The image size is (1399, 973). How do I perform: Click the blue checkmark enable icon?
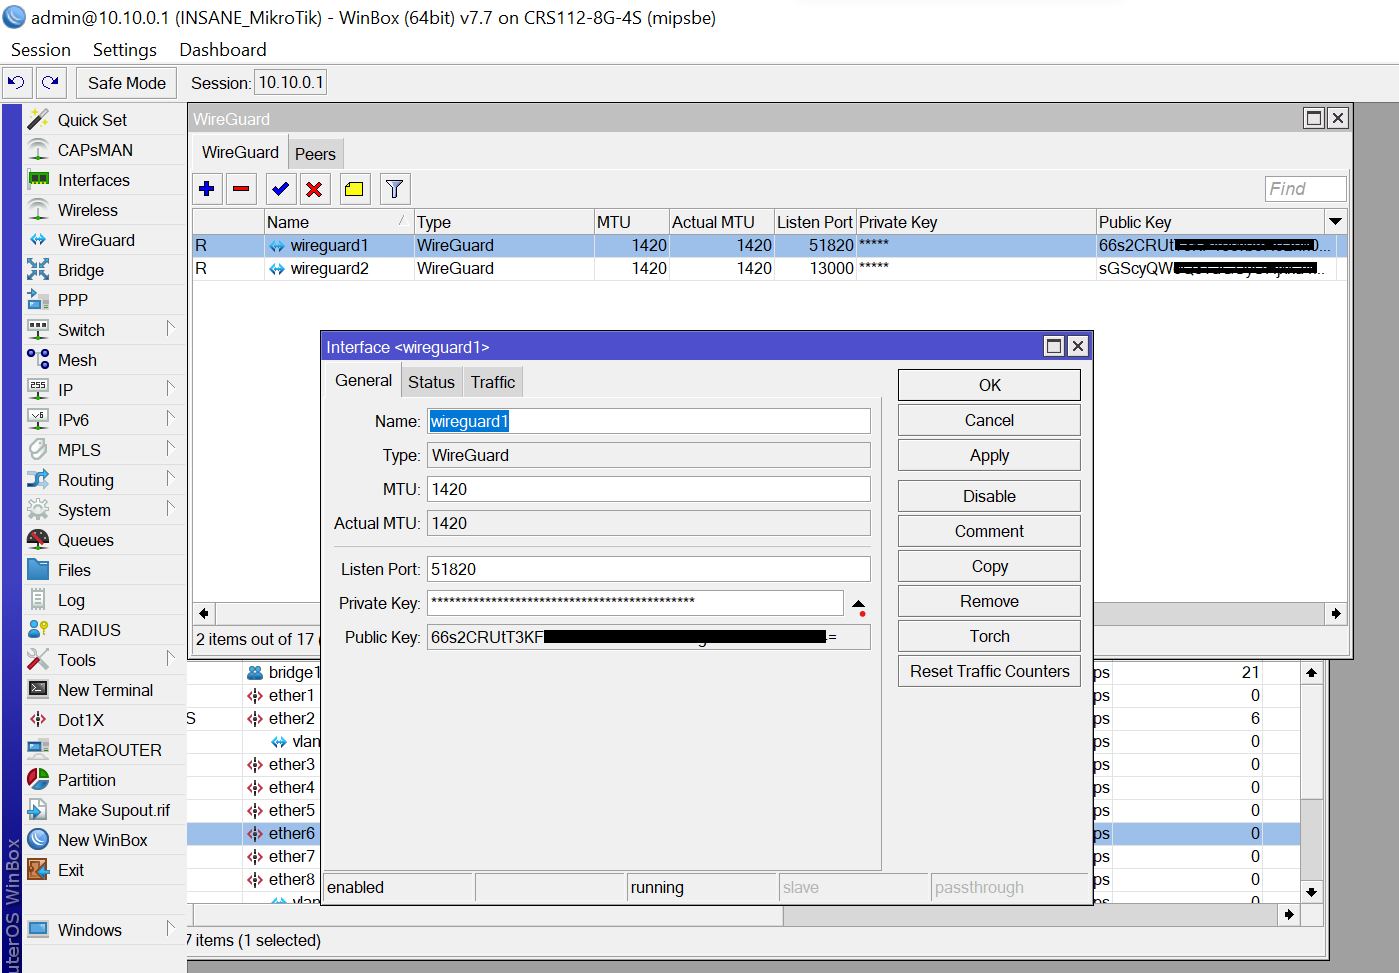281,189
